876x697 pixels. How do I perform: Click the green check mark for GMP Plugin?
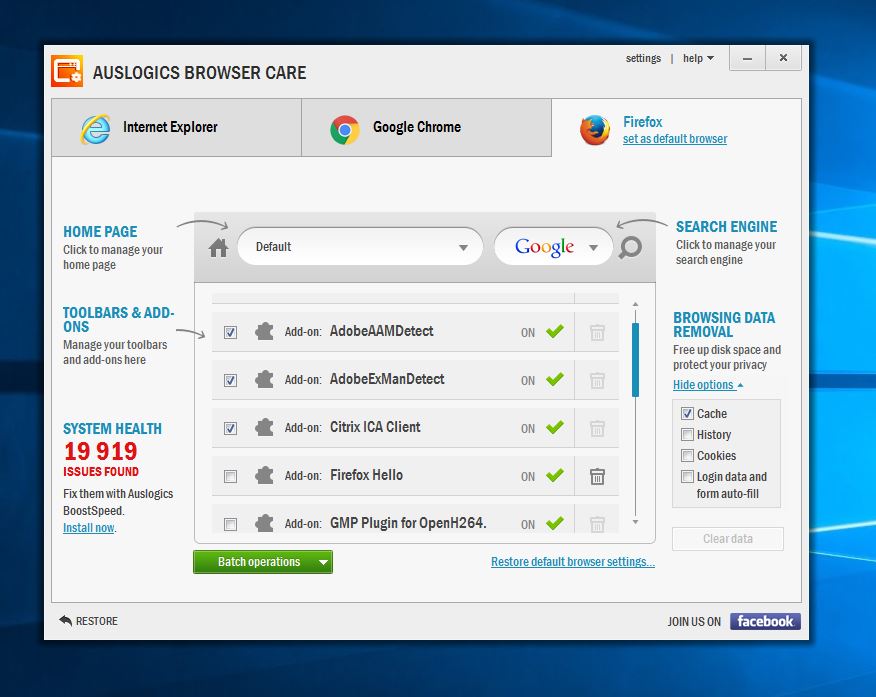[555, 523]
